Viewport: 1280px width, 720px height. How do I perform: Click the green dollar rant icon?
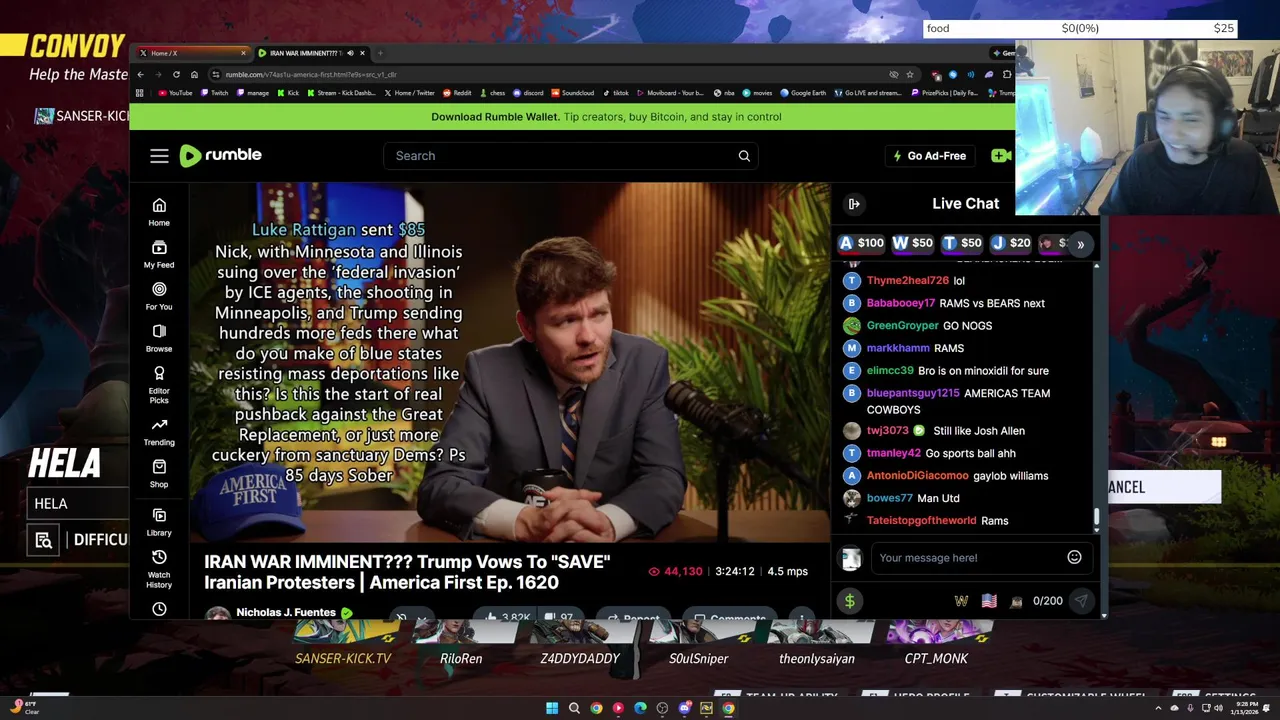(850, 601)
